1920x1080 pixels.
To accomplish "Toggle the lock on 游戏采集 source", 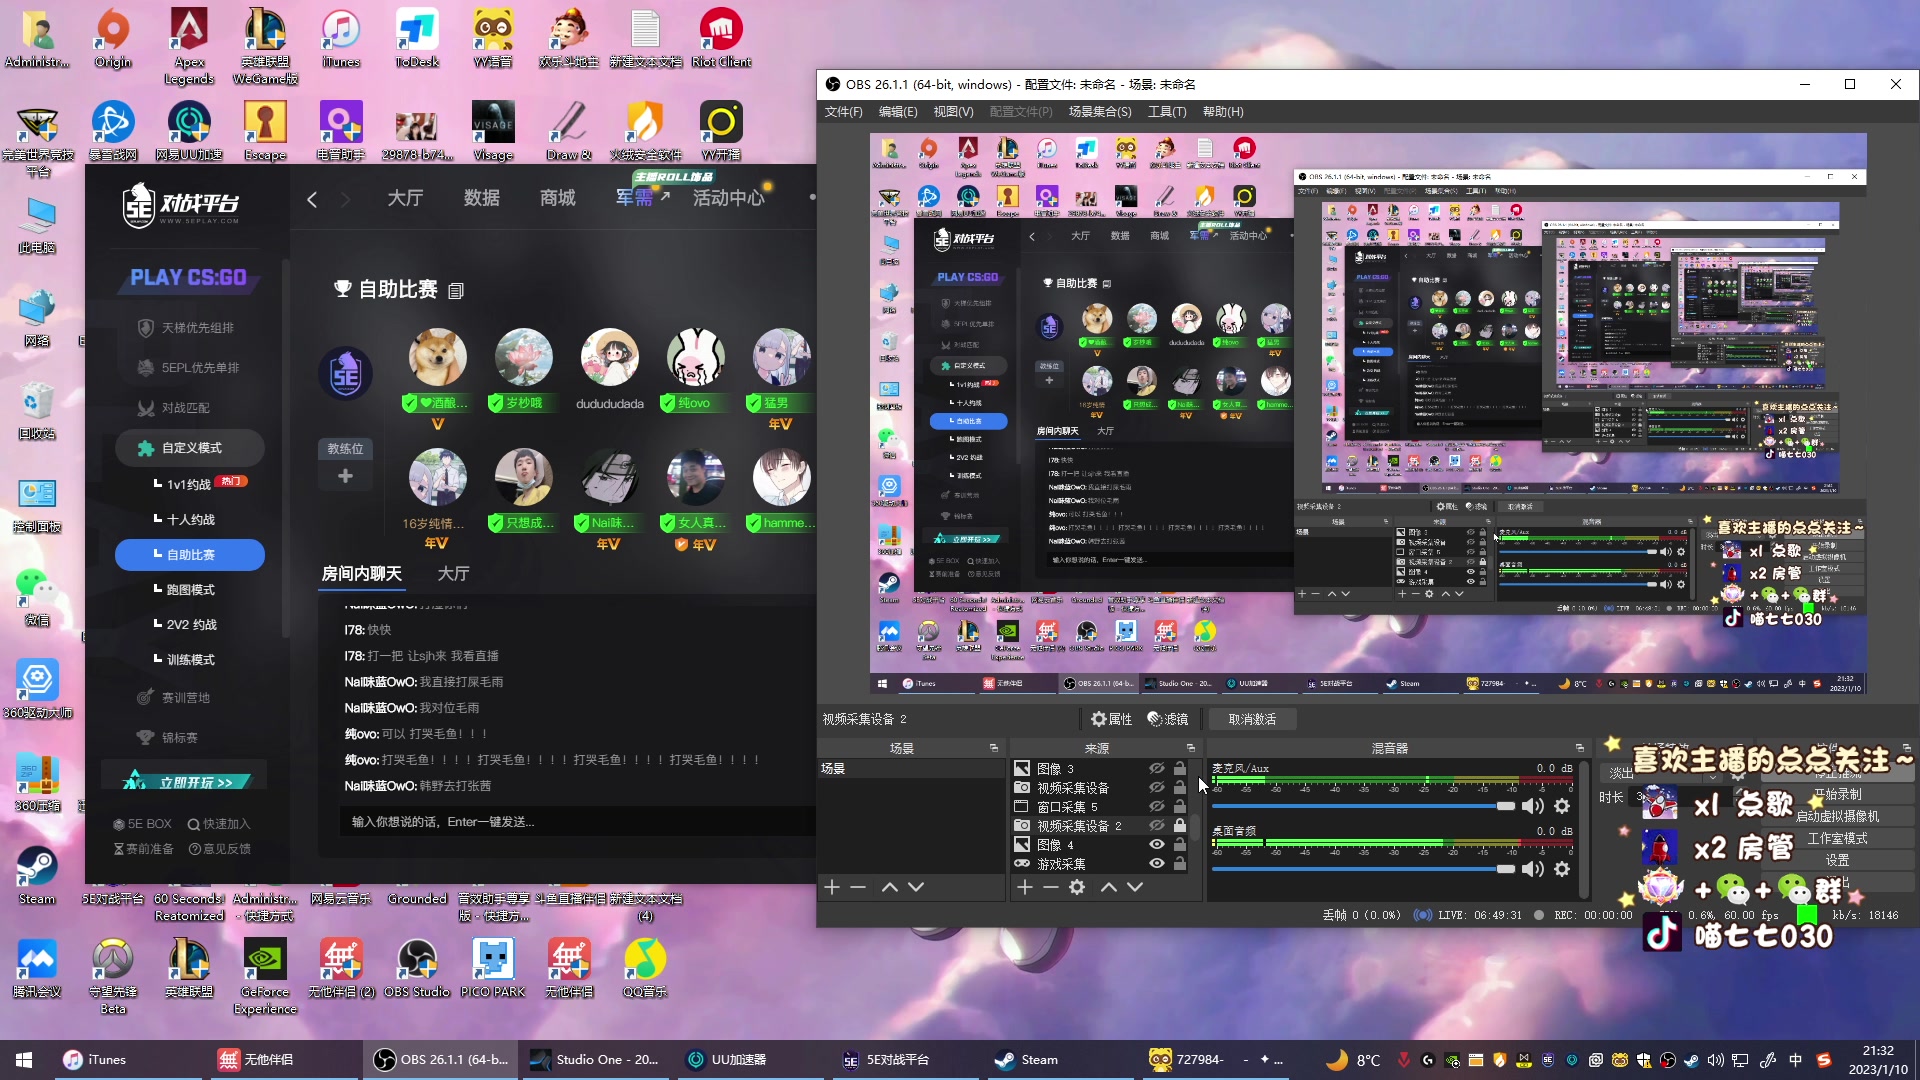I will pos(1180,864).
